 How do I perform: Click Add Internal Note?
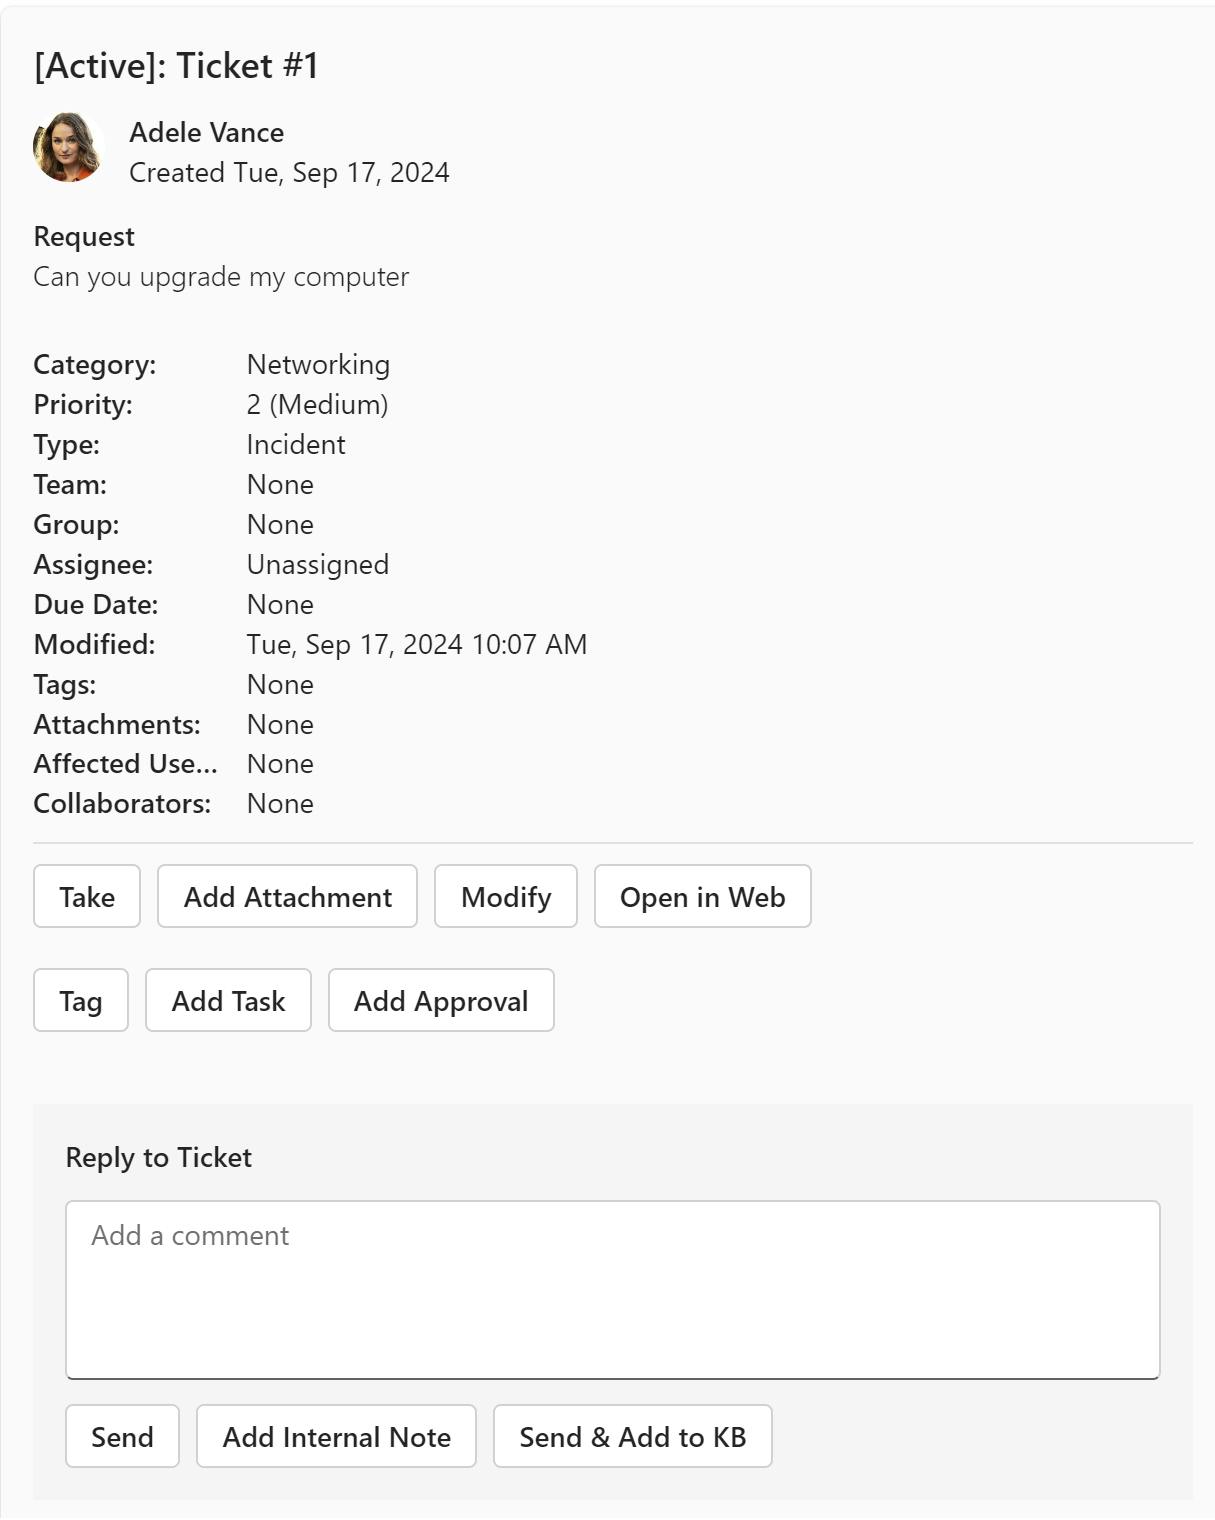tap(336, 1437)
